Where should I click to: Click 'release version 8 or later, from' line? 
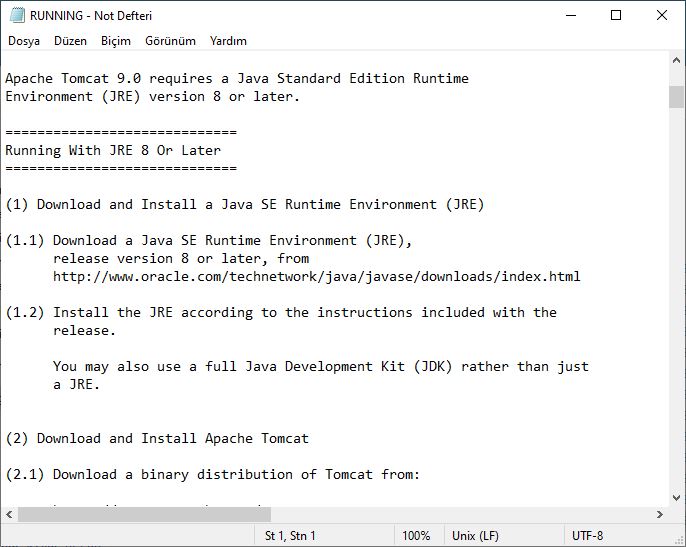[x=181, y=259]
